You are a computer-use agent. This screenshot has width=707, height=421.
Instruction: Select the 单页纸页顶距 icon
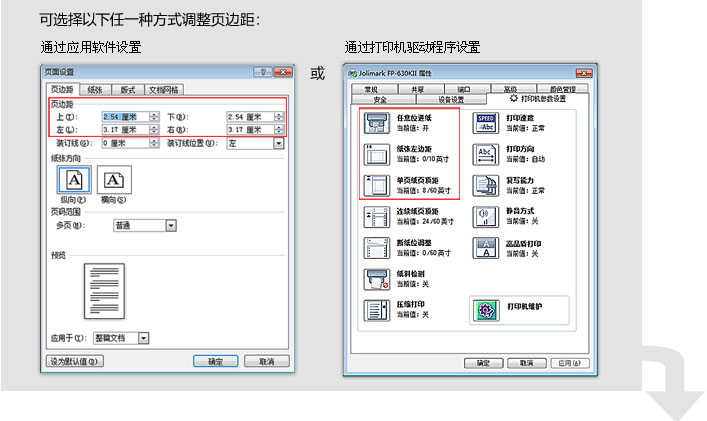coord(376,184)
